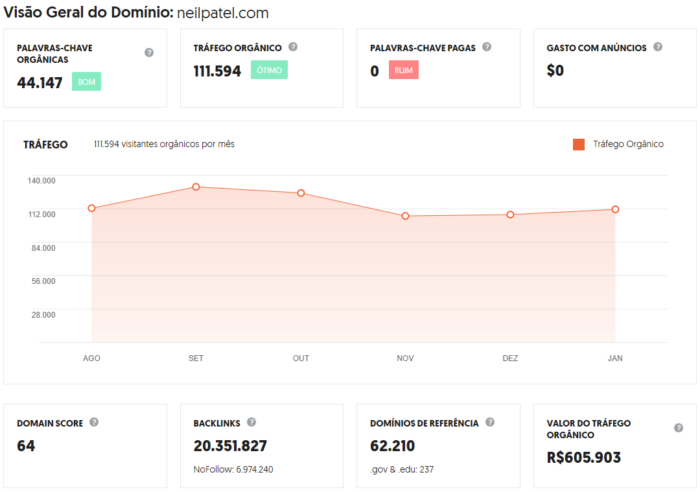The image size is (700, 492).
Task: Click the paid keywords value 0
Action: (375, 71)
